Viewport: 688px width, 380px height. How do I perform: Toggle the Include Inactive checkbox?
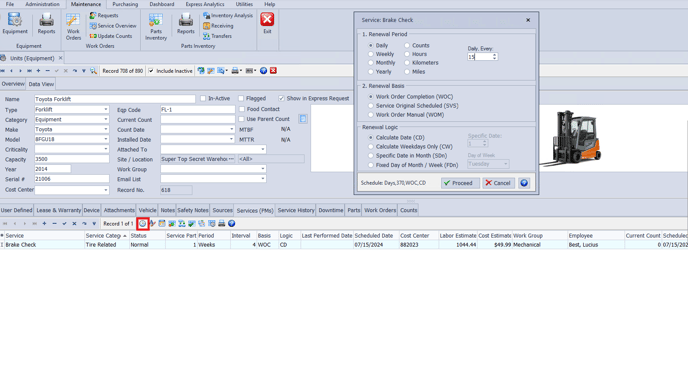click(x=151, y=71)
